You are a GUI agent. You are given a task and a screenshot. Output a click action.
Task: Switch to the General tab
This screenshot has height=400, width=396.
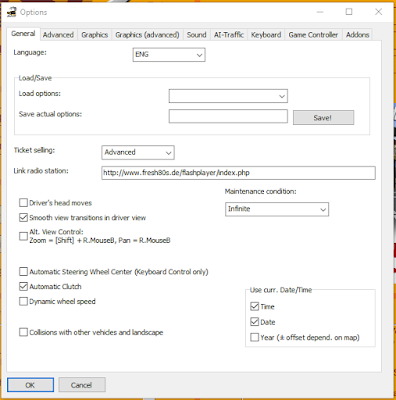point(23,34)
